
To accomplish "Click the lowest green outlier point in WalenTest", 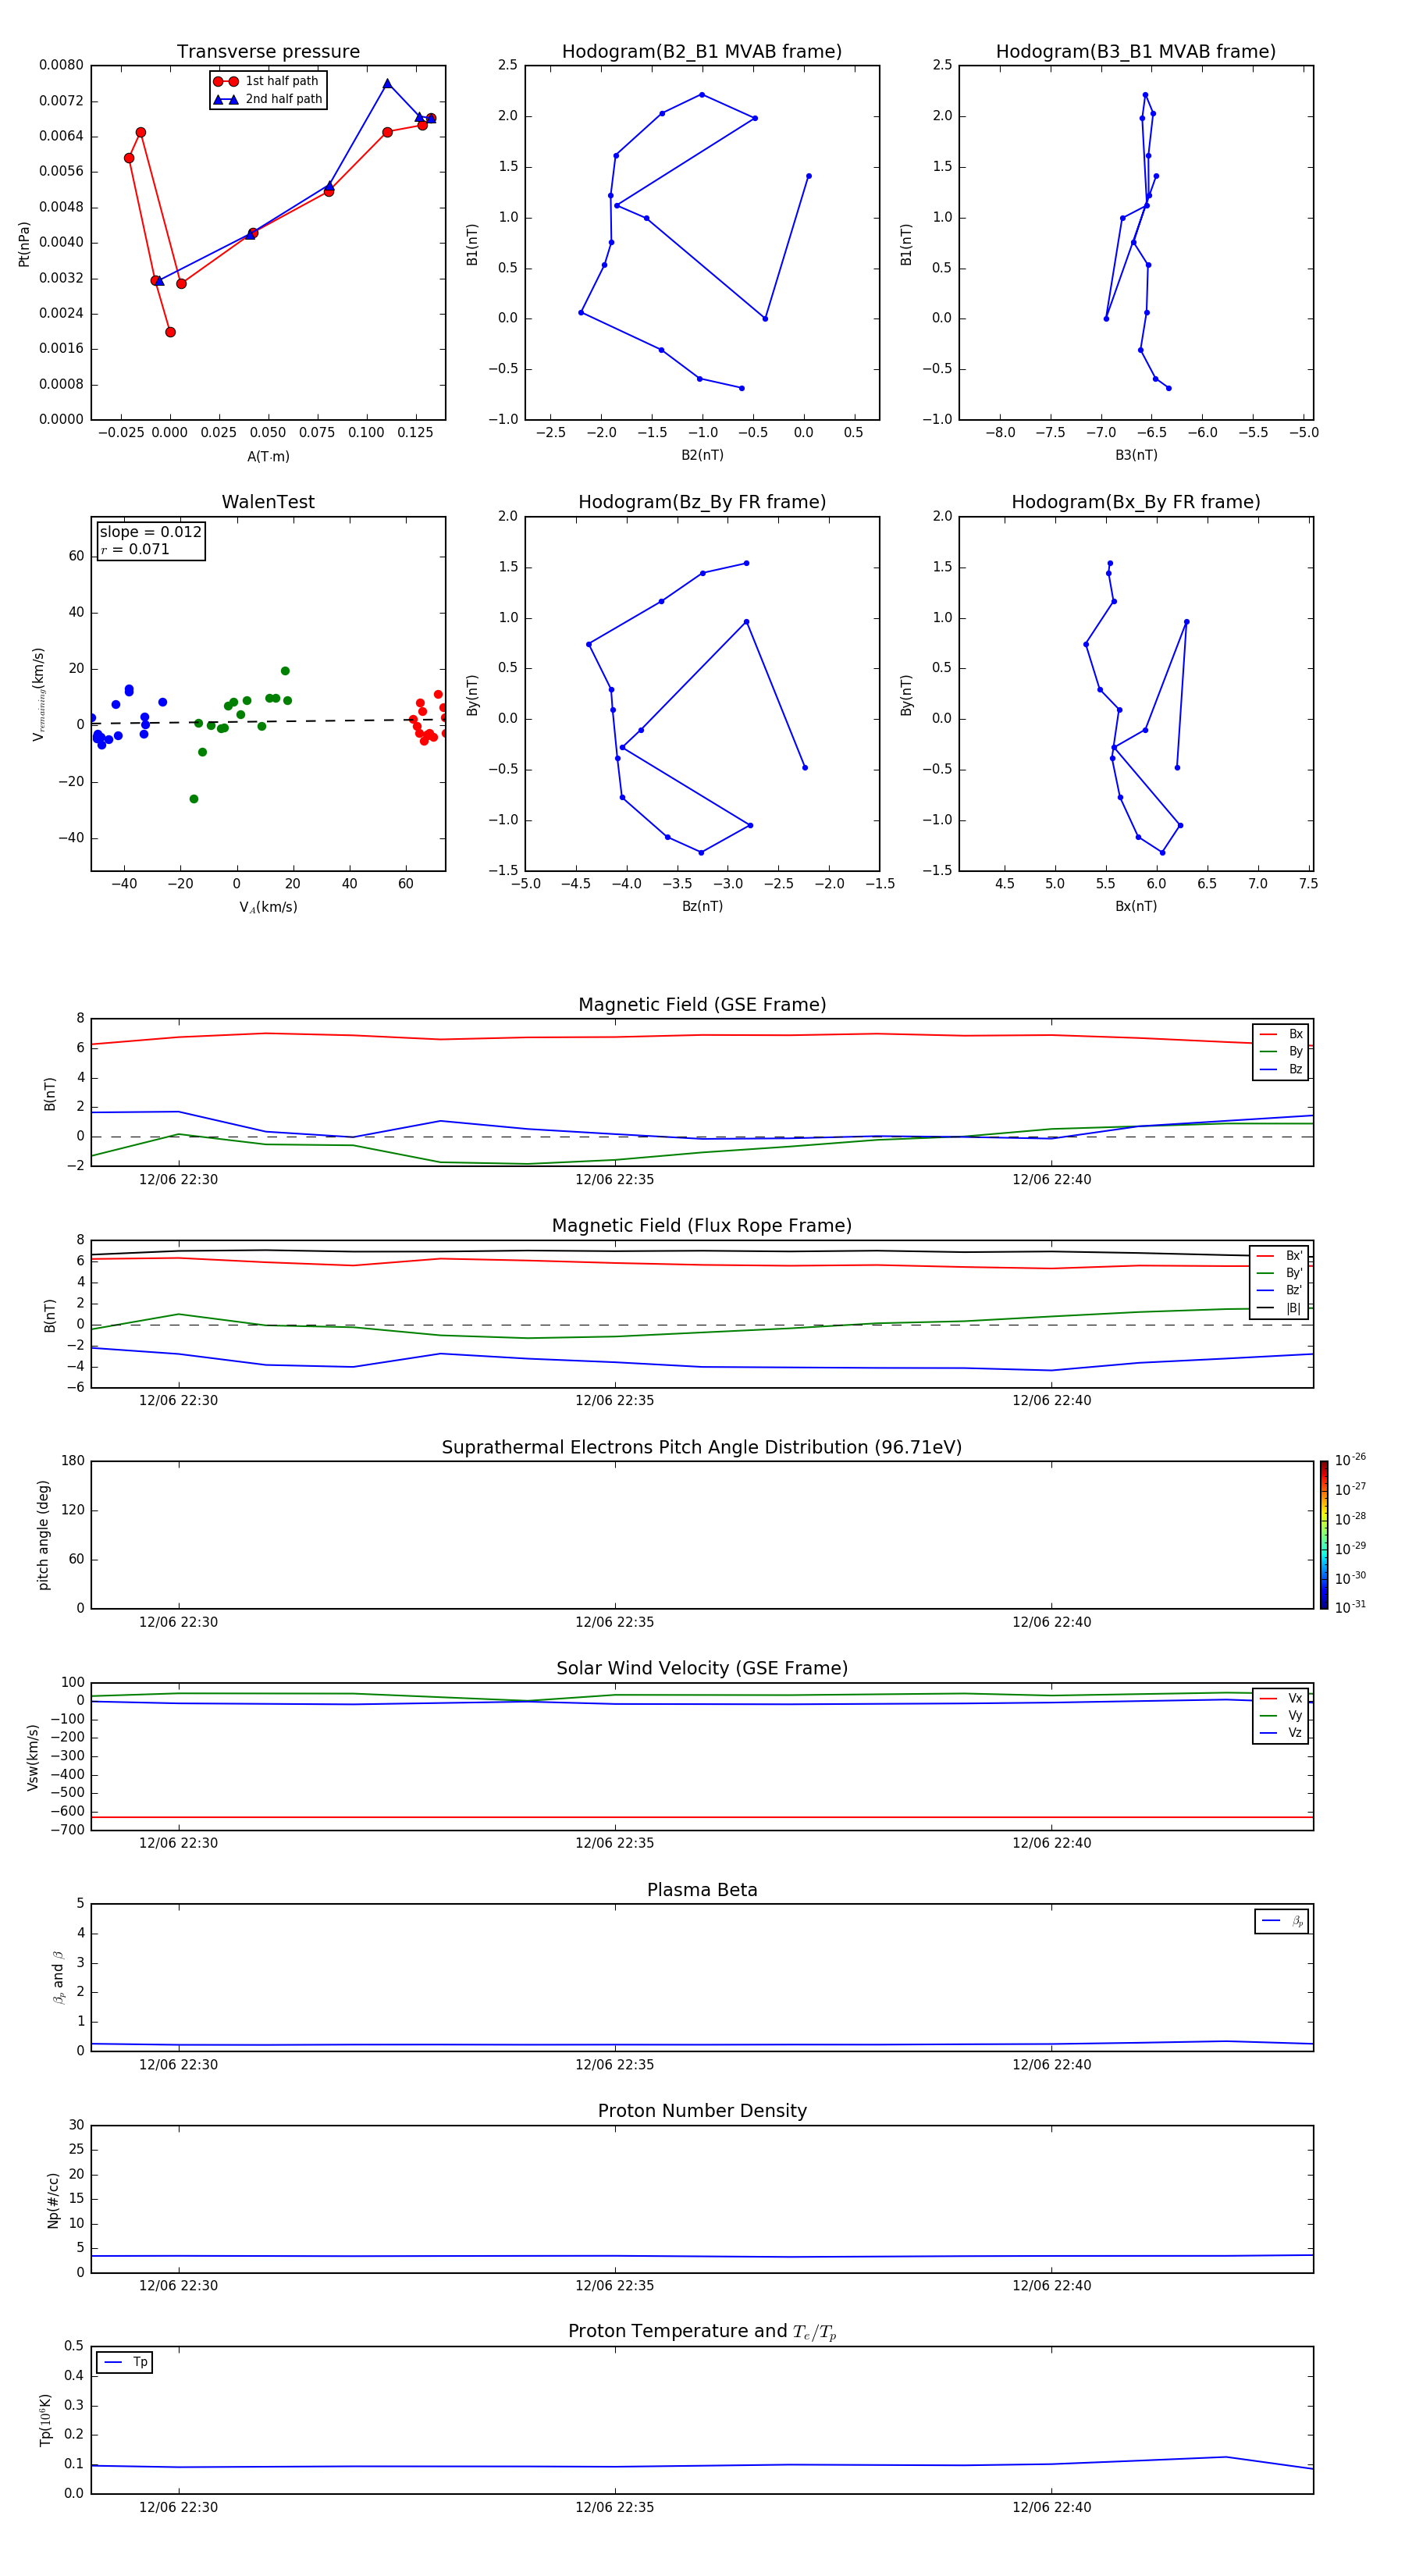I will [194, 799].
